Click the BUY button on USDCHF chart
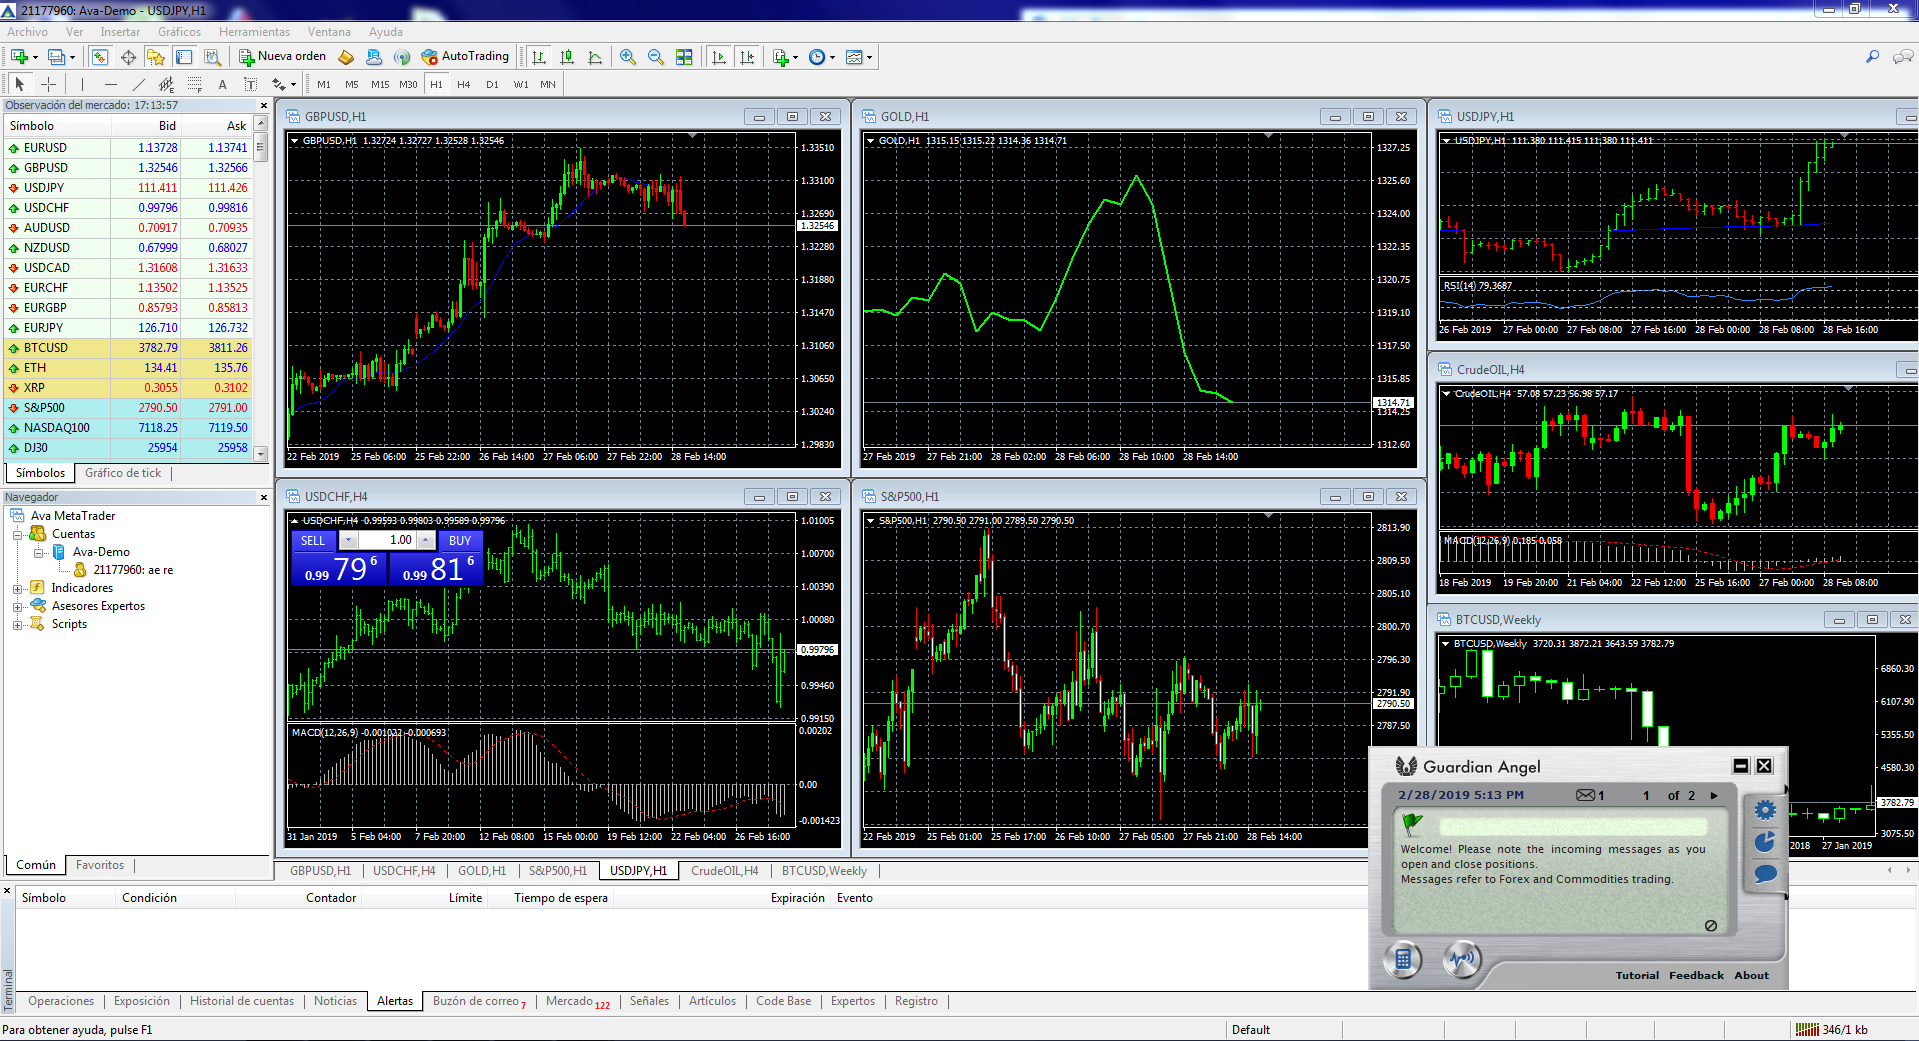1919x1041 pixels. click(460, 540)
